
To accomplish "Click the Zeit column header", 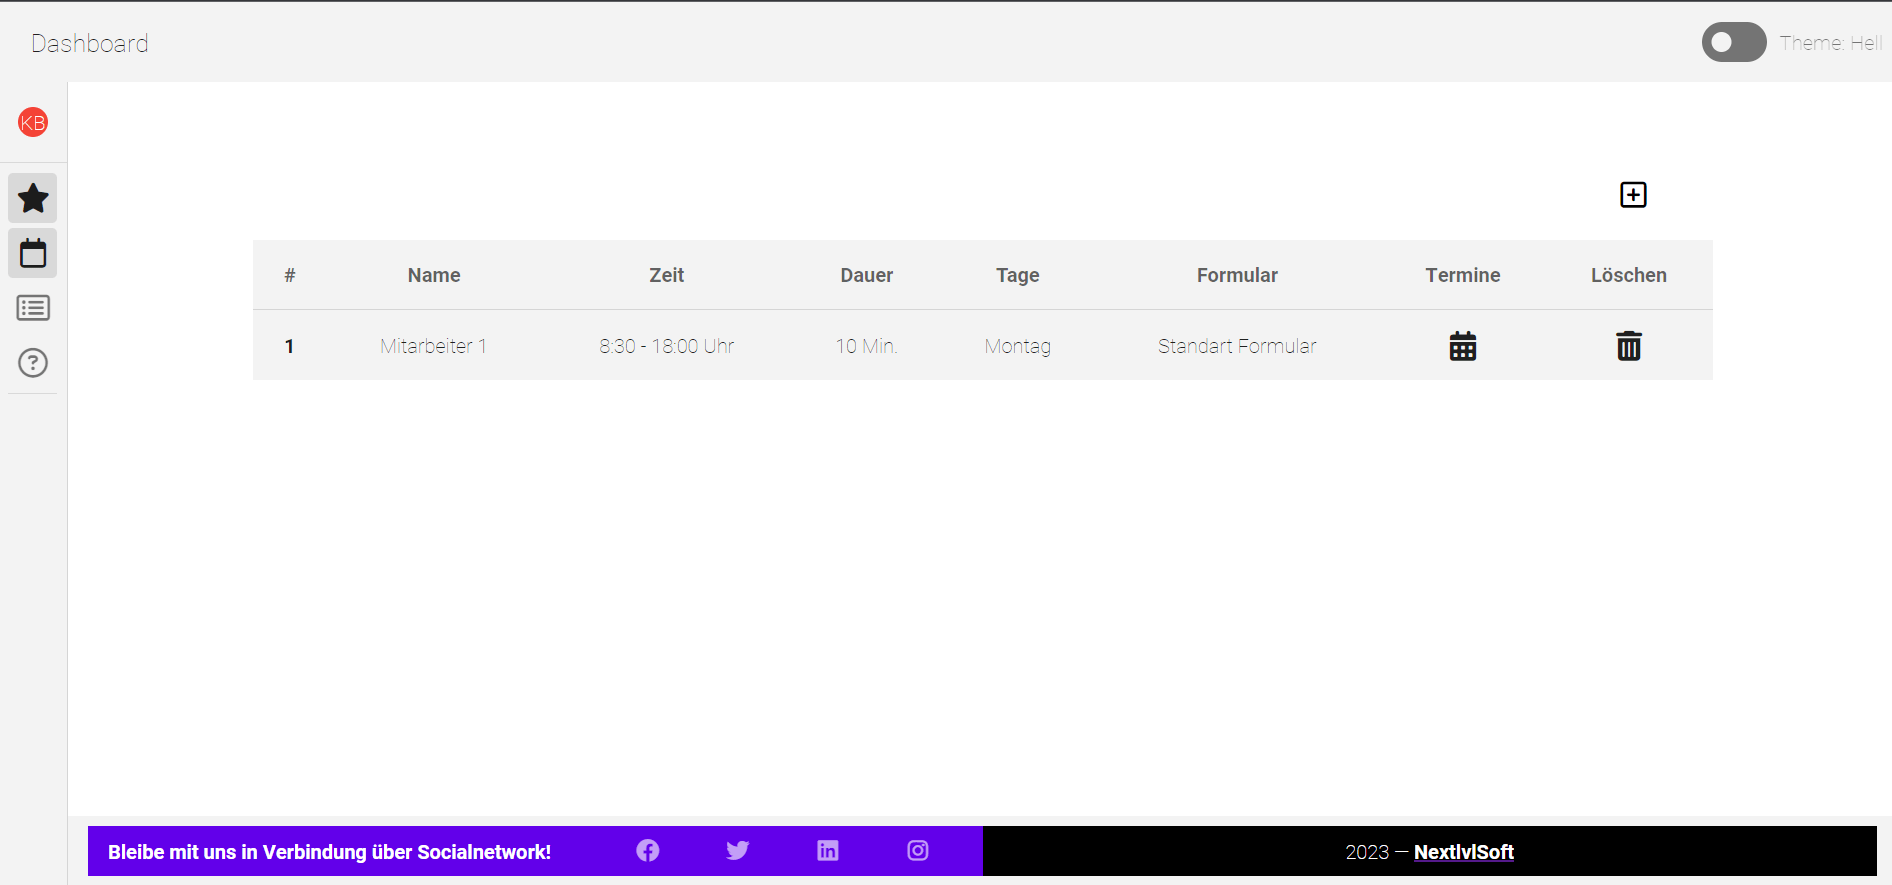I will (666, 275).
